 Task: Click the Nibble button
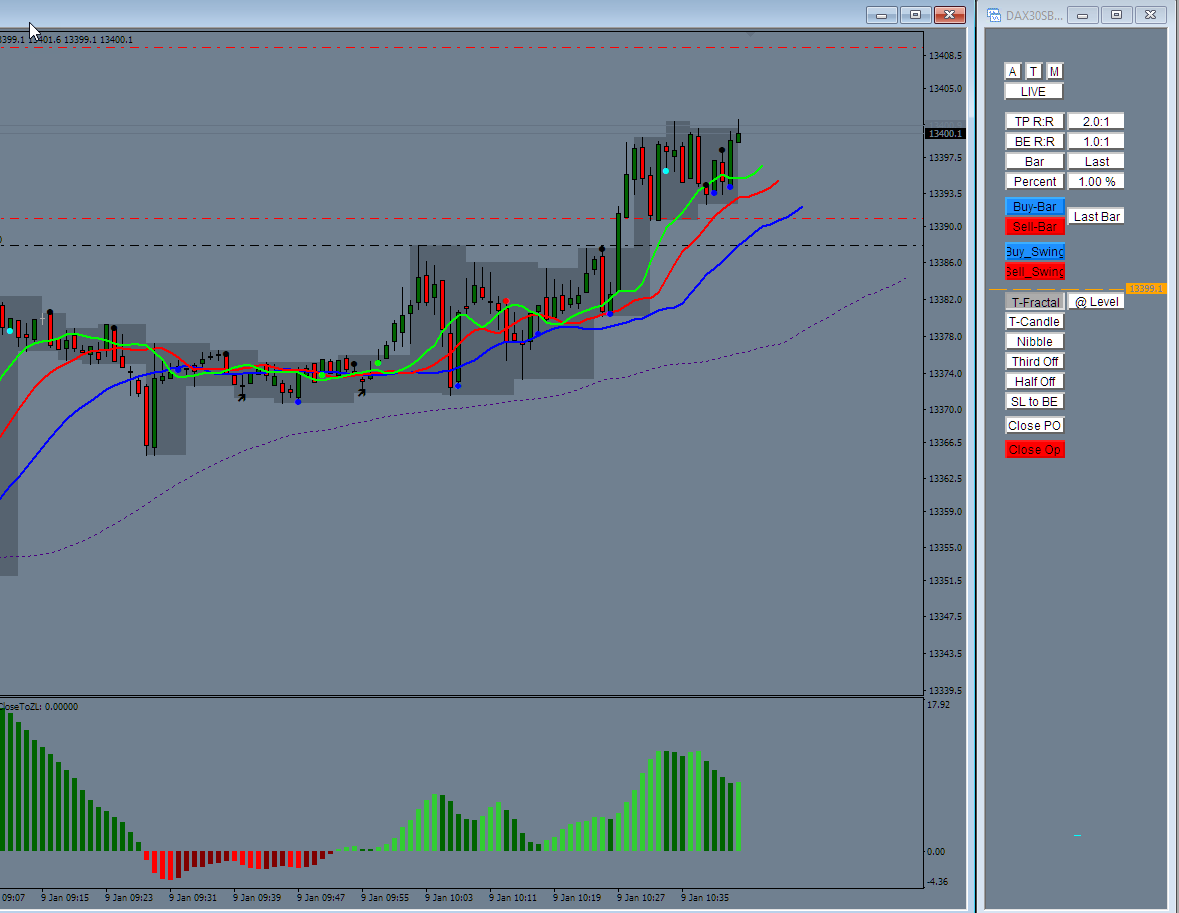[x=1035, y=341]
